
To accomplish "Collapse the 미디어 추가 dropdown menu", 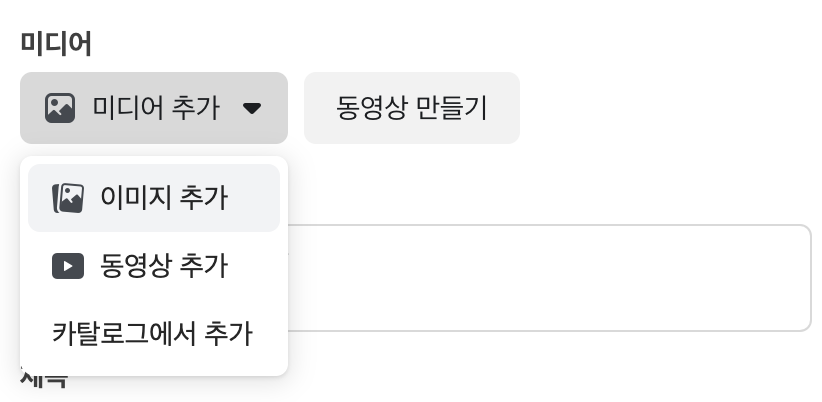I will [154, 108].
